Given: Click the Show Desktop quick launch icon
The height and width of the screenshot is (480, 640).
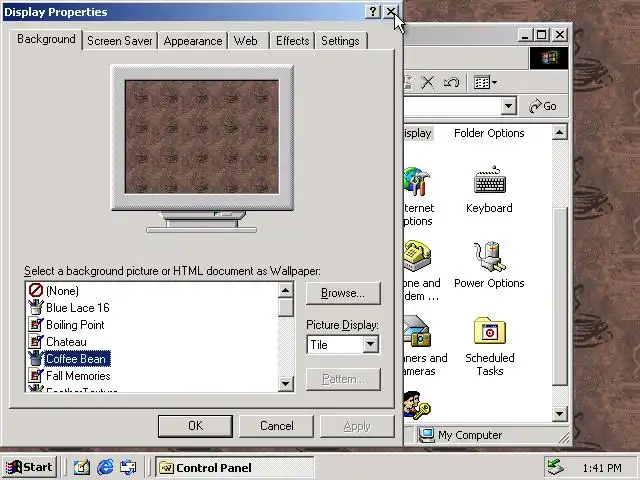Looking at the screenshot, I should click(x=82, y=467).
